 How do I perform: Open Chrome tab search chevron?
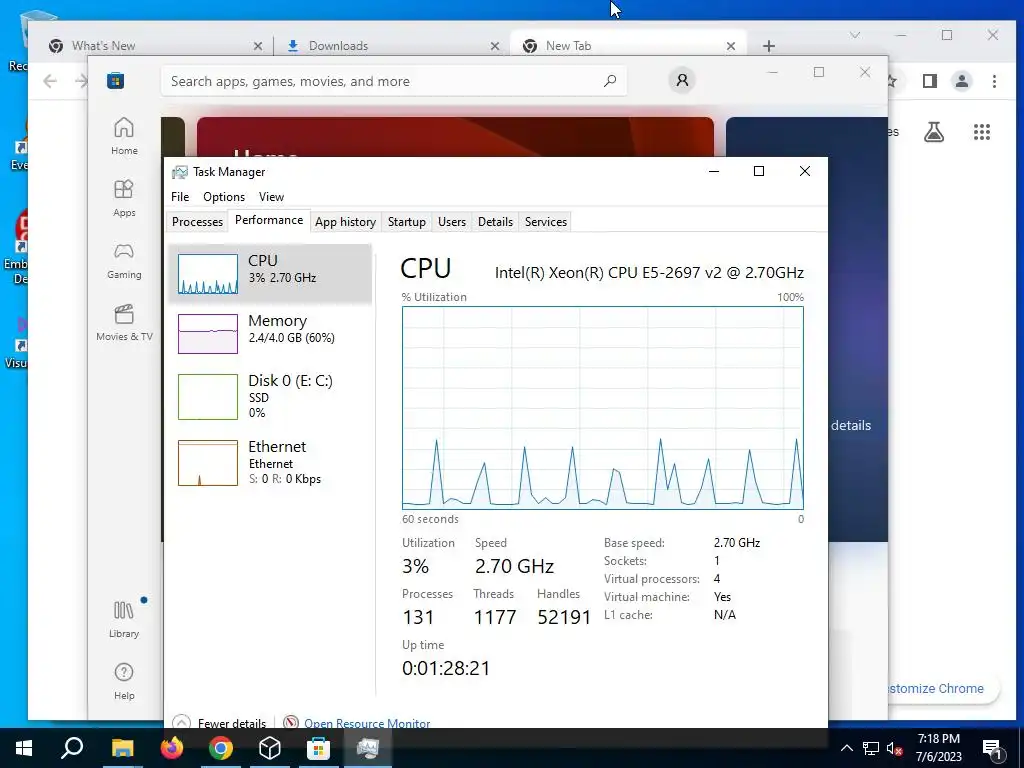855,35
